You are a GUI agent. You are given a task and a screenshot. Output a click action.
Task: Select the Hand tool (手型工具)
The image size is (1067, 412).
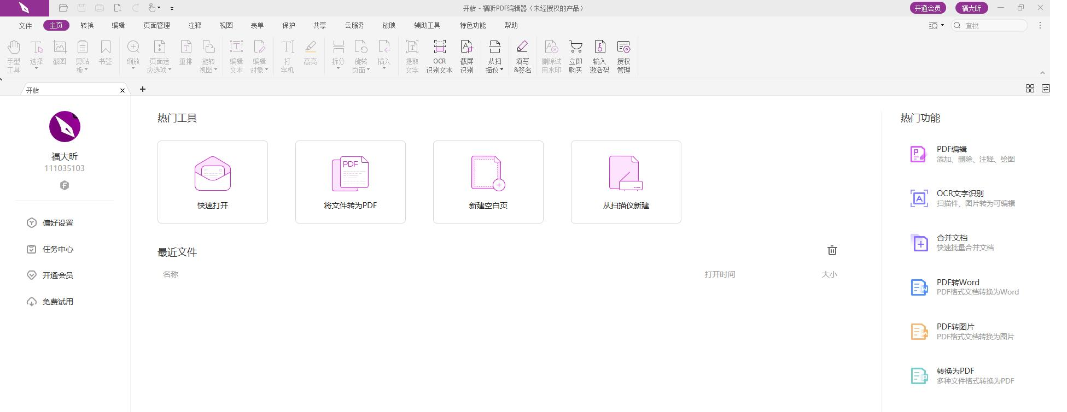[x=14, y=56]
